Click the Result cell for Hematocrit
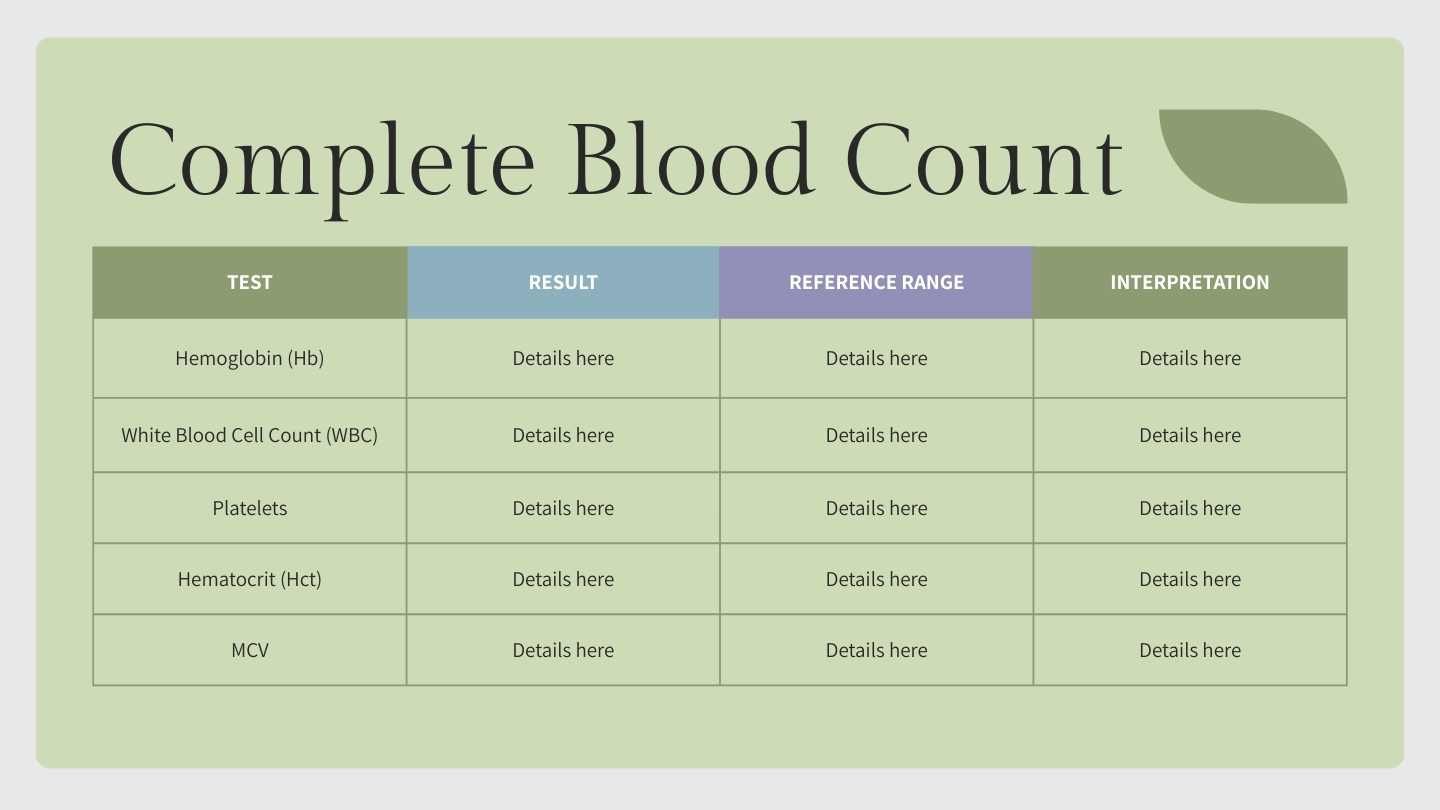This screenshot has width=1440, height=810. pos(563,579)
